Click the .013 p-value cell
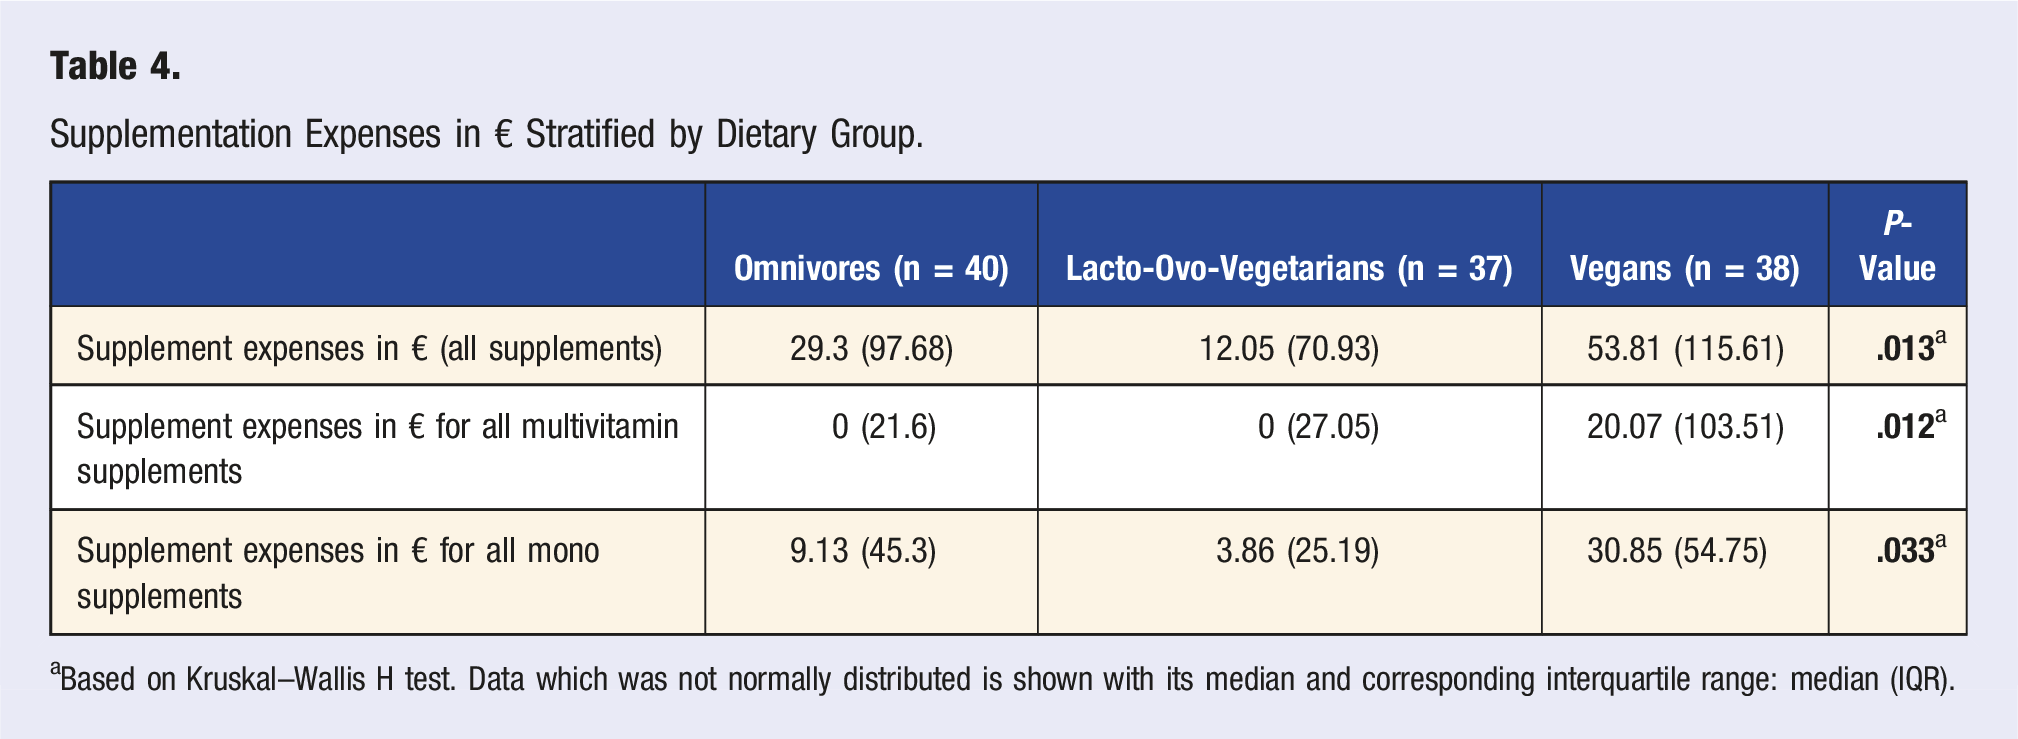 click(1911, 346)
